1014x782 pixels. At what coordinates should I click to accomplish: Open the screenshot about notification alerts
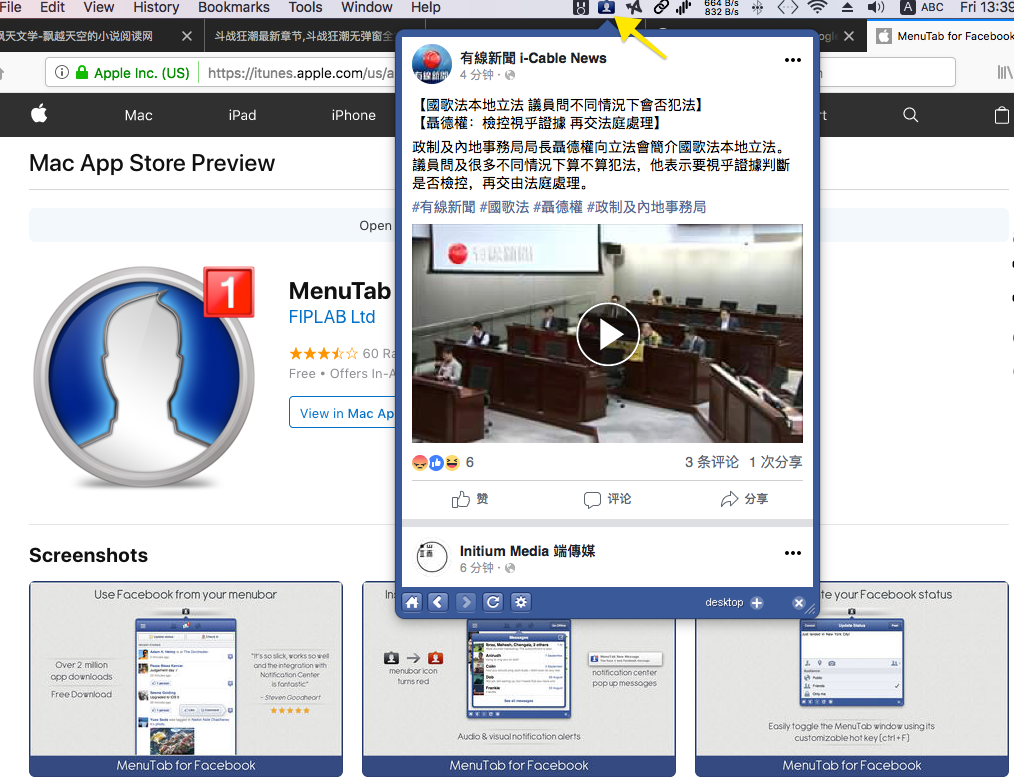pyautogui.click(x=519, y=697)
